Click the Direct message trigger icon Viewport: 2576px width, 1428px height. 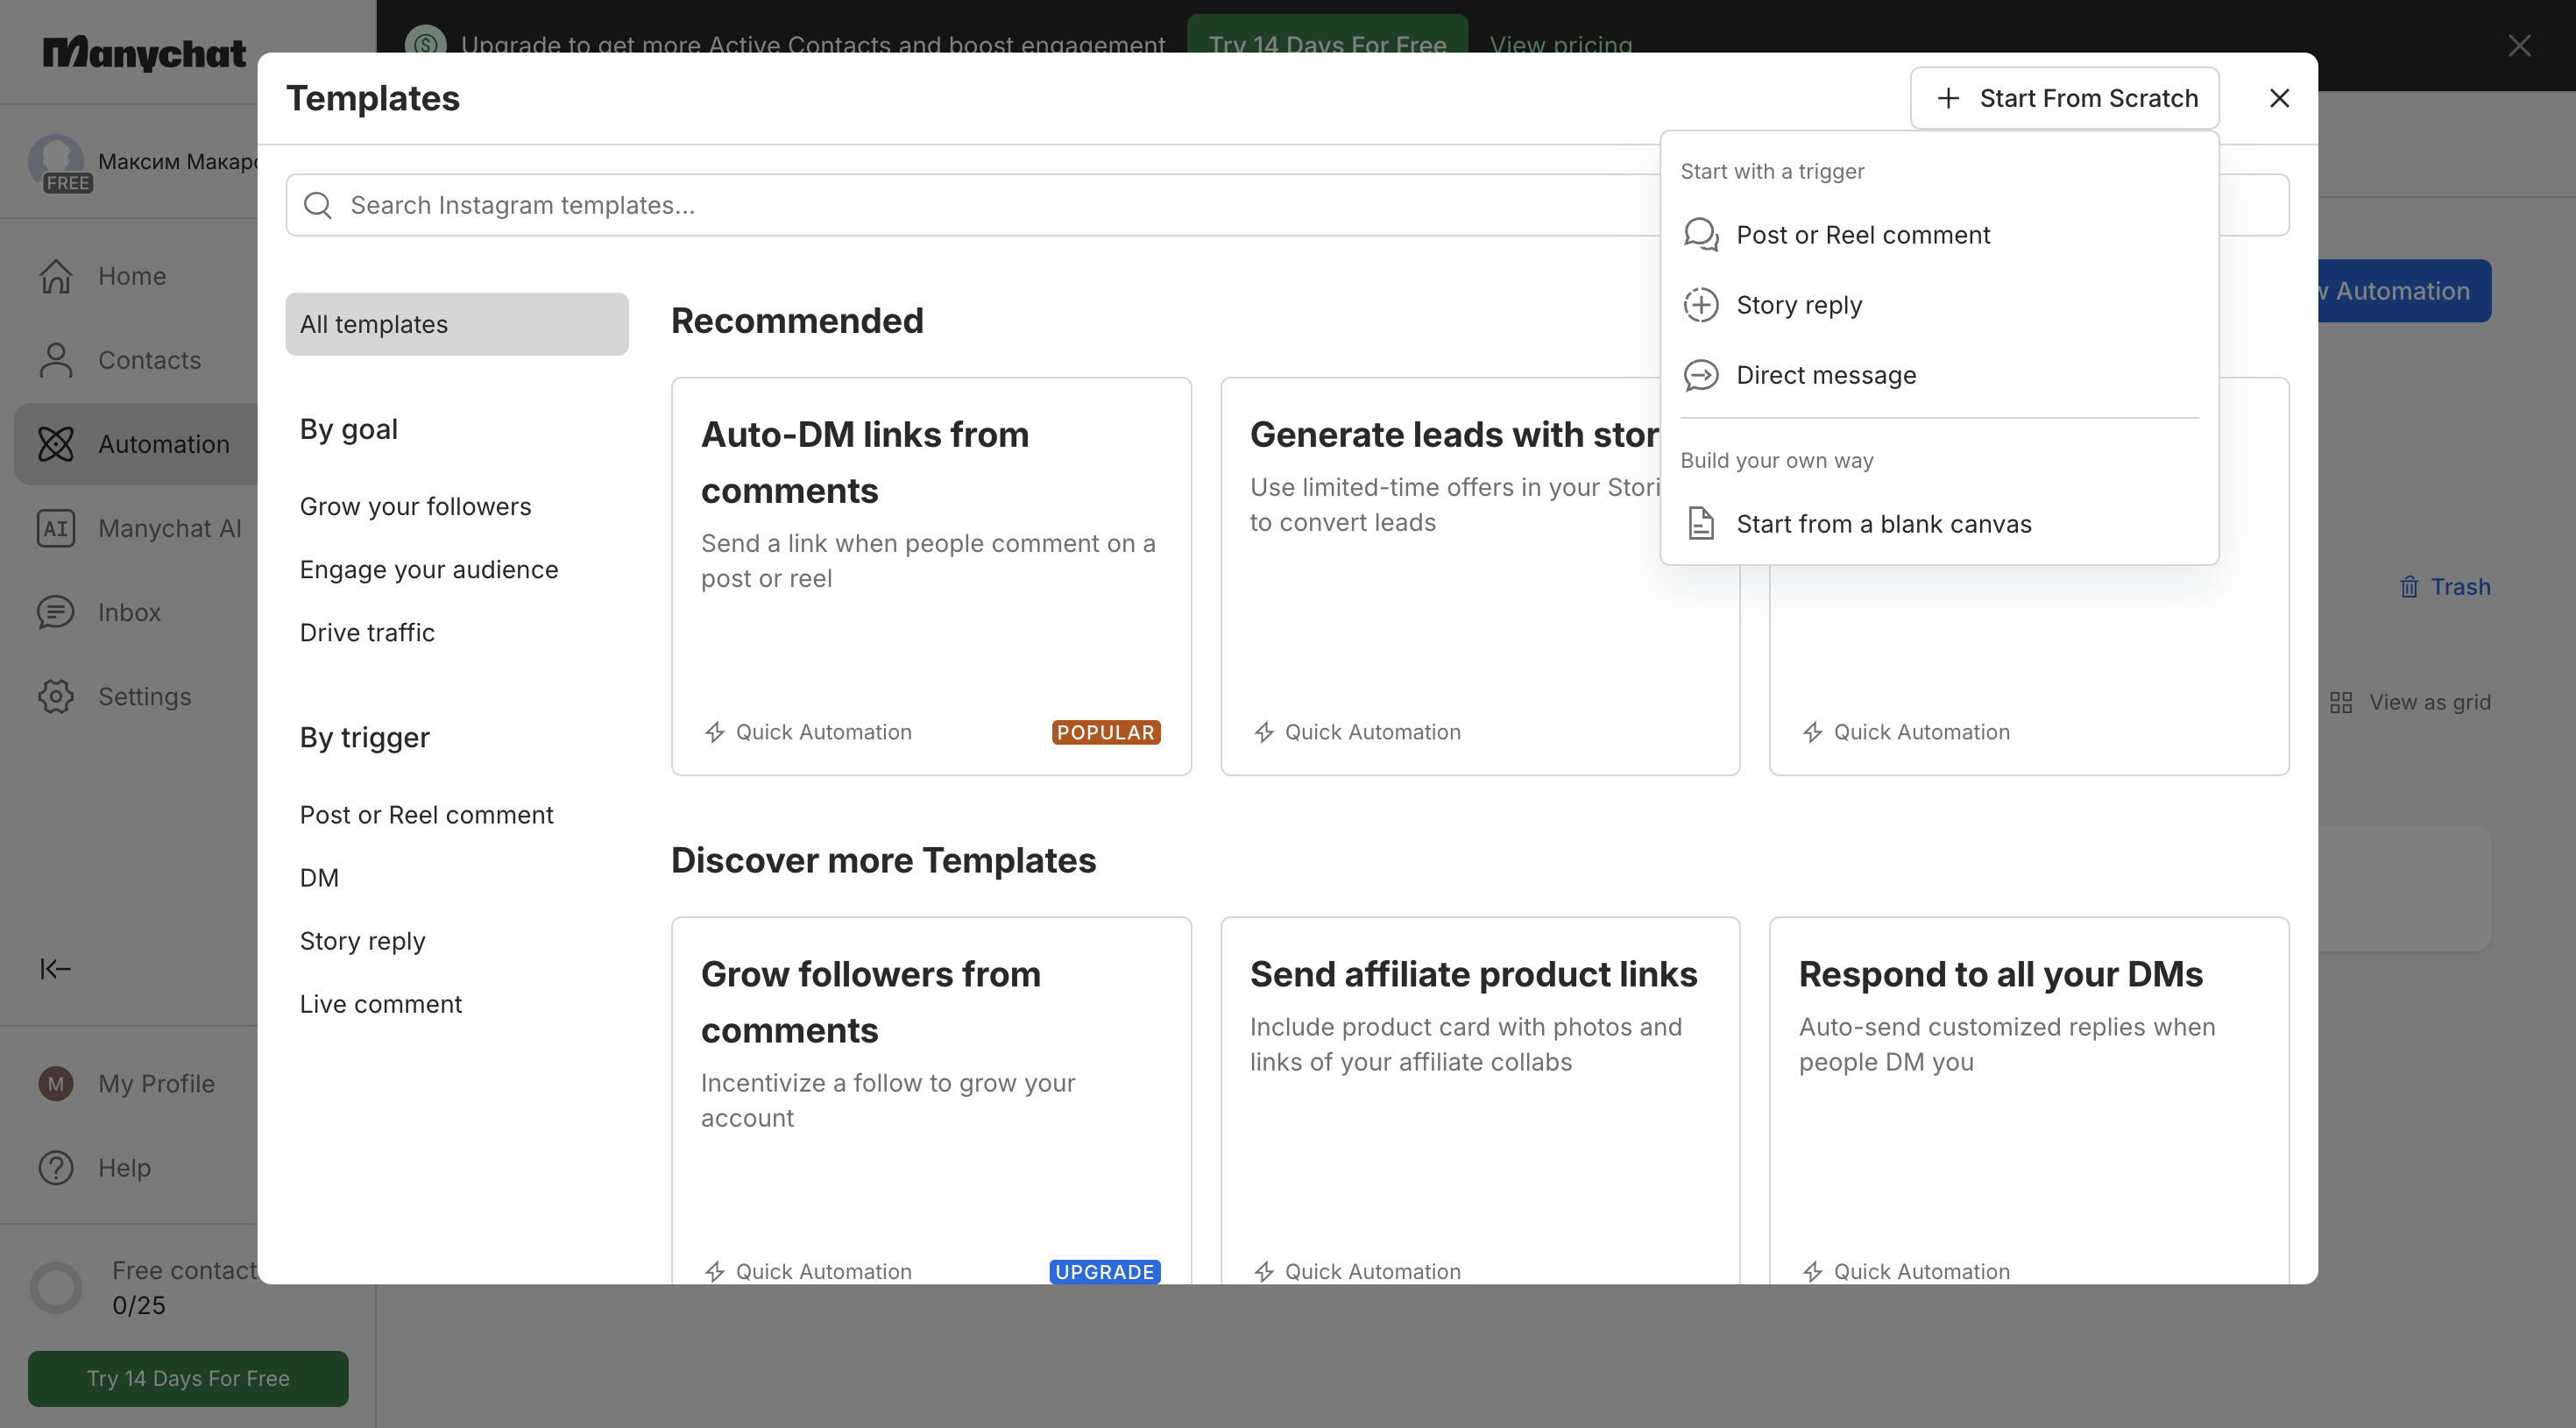(x=1701, y=375)
